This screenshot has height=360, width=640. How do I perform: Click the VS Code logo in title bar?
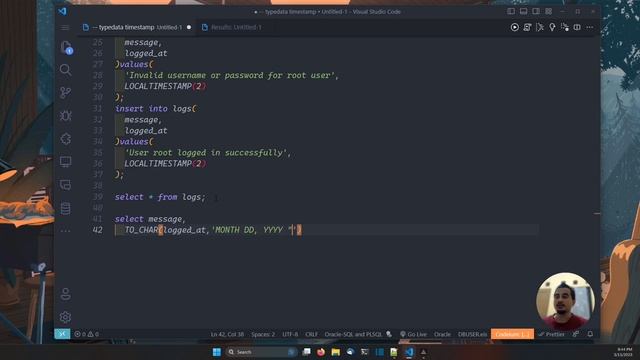[x=62, y=11]
